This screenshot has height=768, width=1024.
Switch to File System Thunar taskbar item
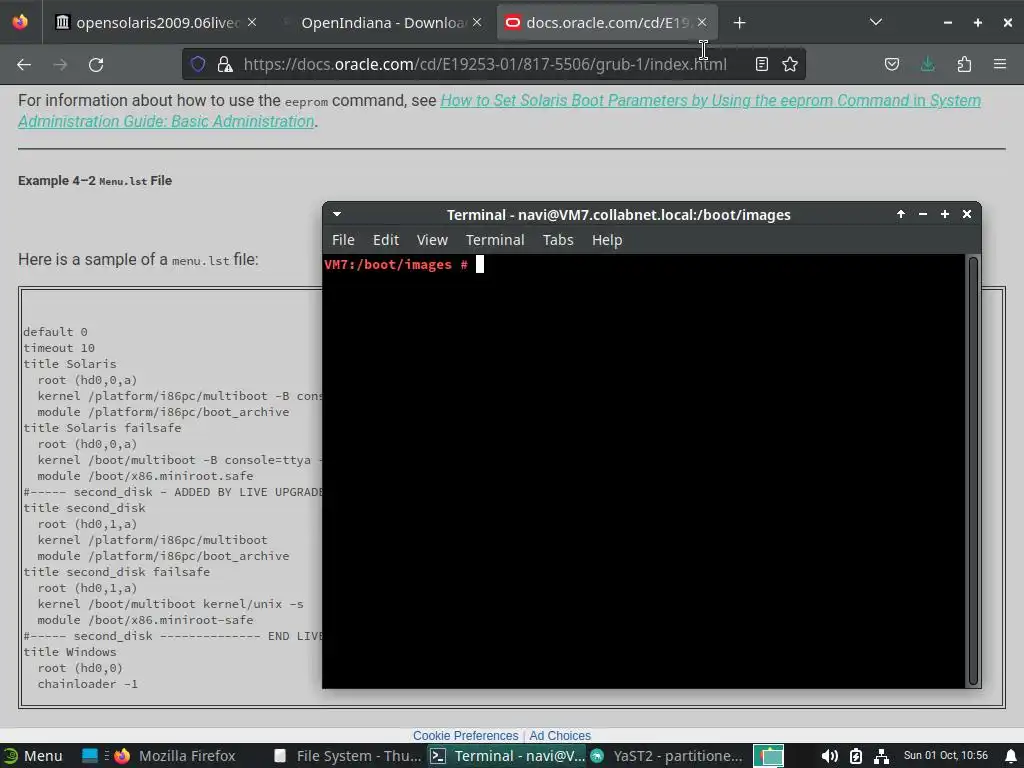click(347, 756)
